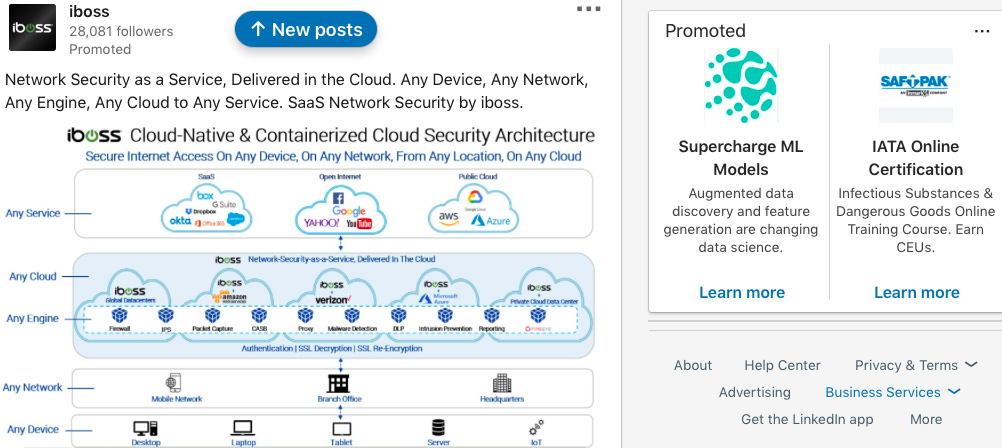Click the New posts button
1002x448 pixels.
(305, 29)
